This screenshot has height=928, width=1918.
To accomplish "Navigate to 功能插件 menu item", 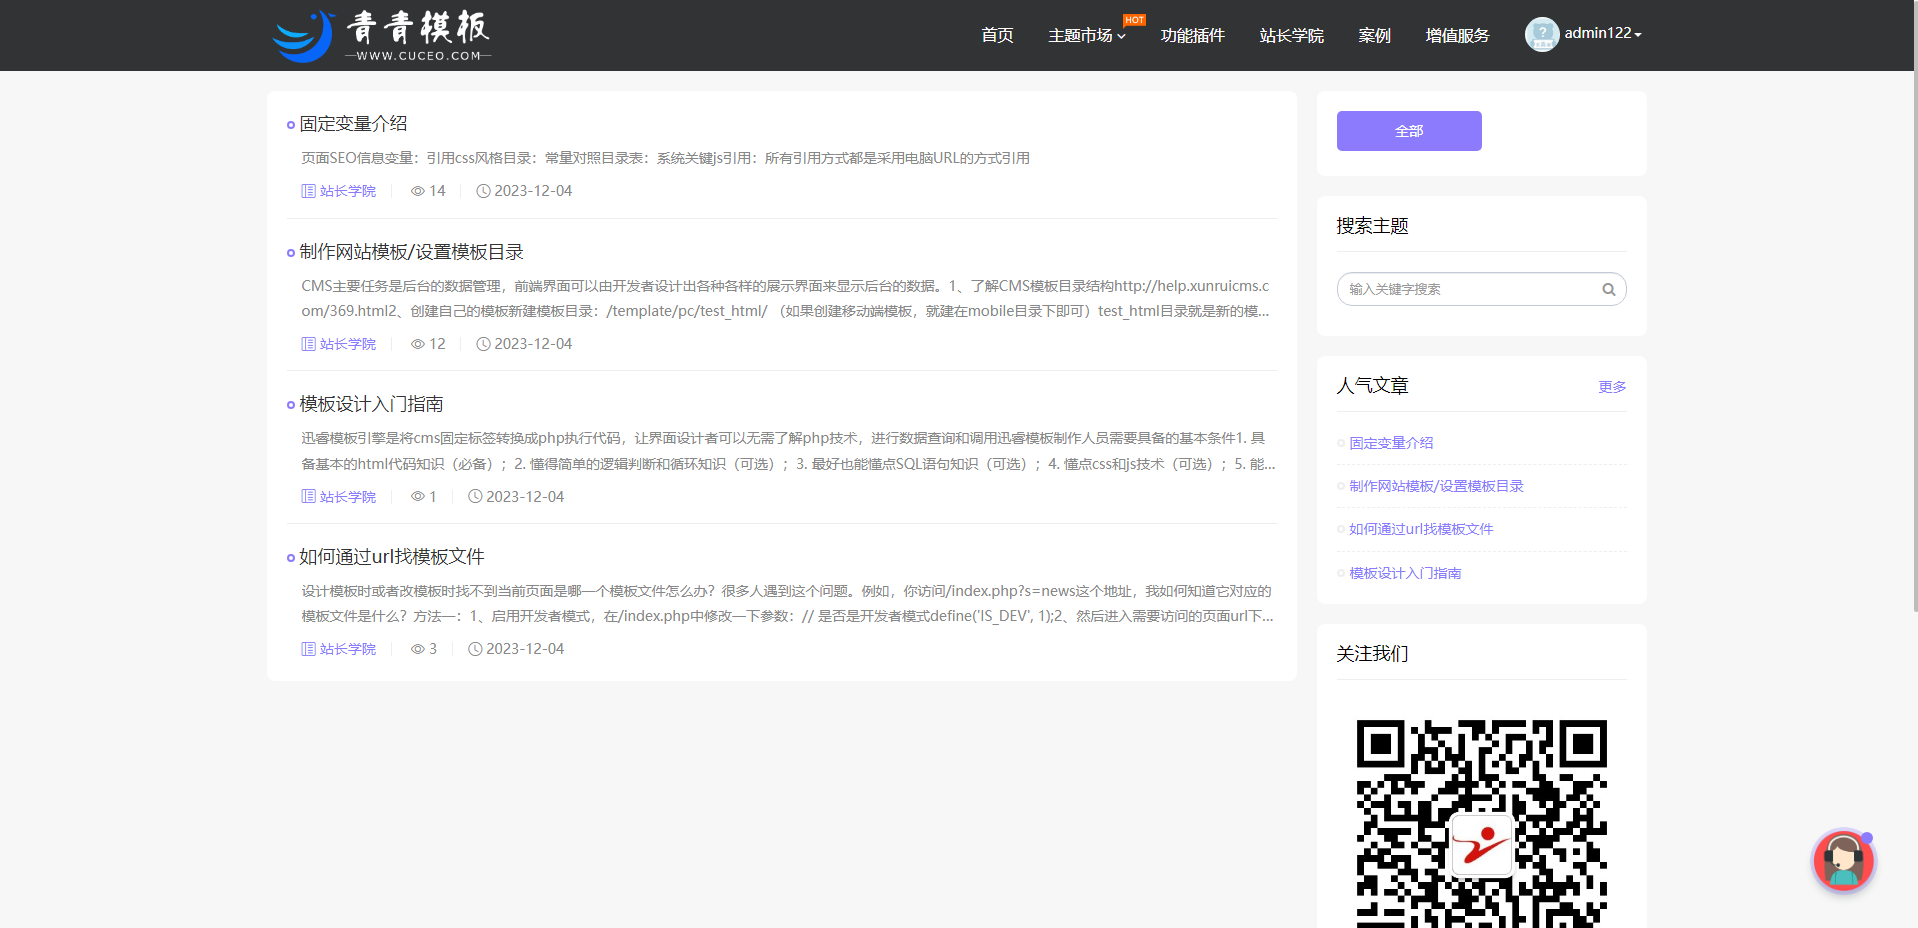I will [1192, 35].
